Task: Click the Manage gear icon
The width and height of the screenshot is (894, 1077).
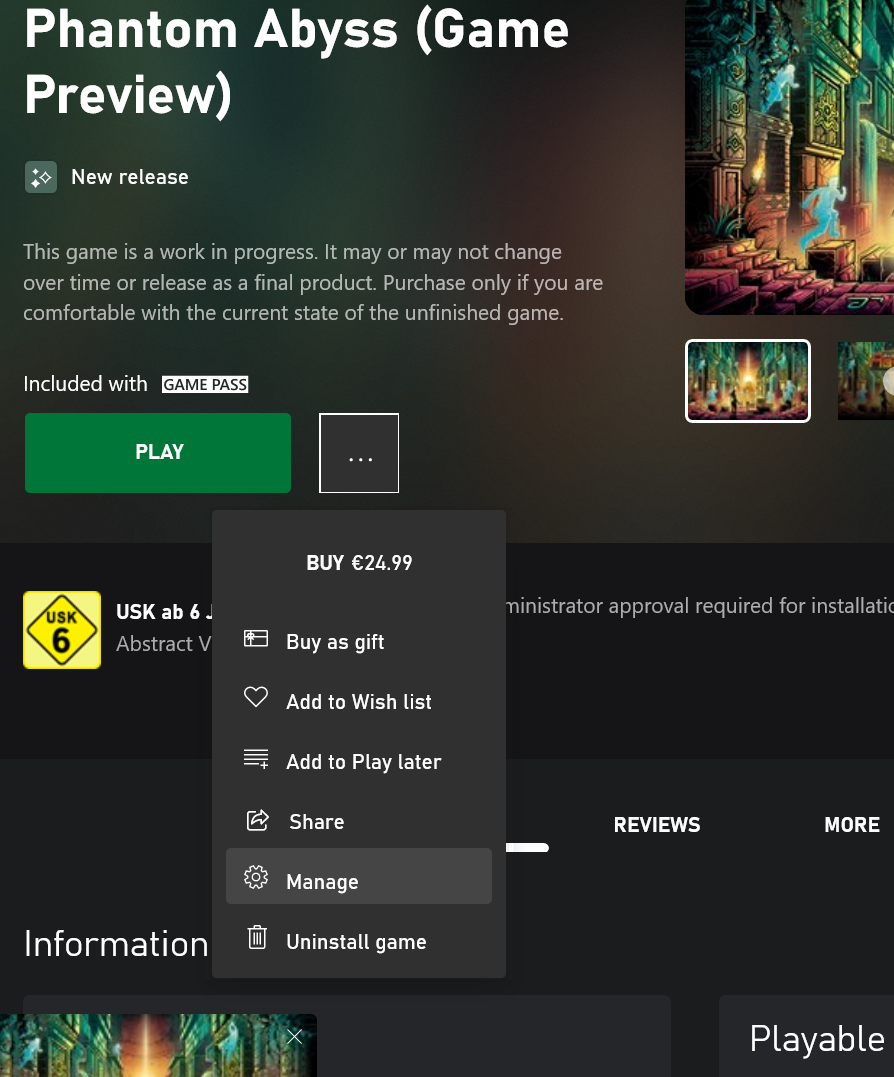Action: coord(256,877)
